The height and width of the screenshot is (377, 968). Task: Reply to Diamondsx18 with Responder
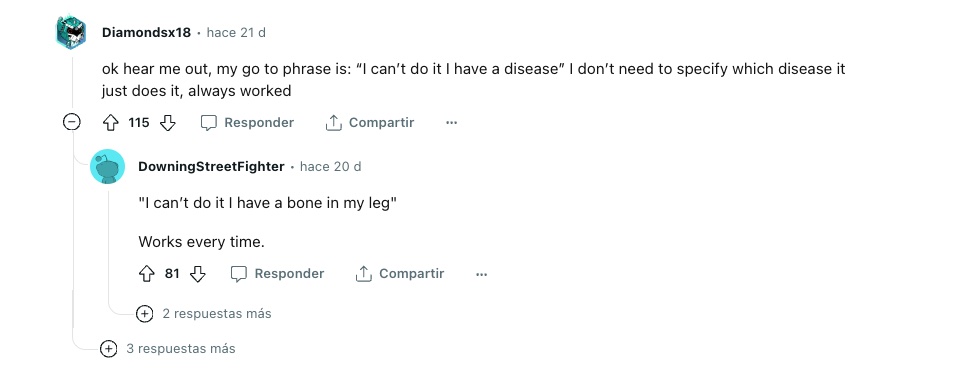(248, 123)
